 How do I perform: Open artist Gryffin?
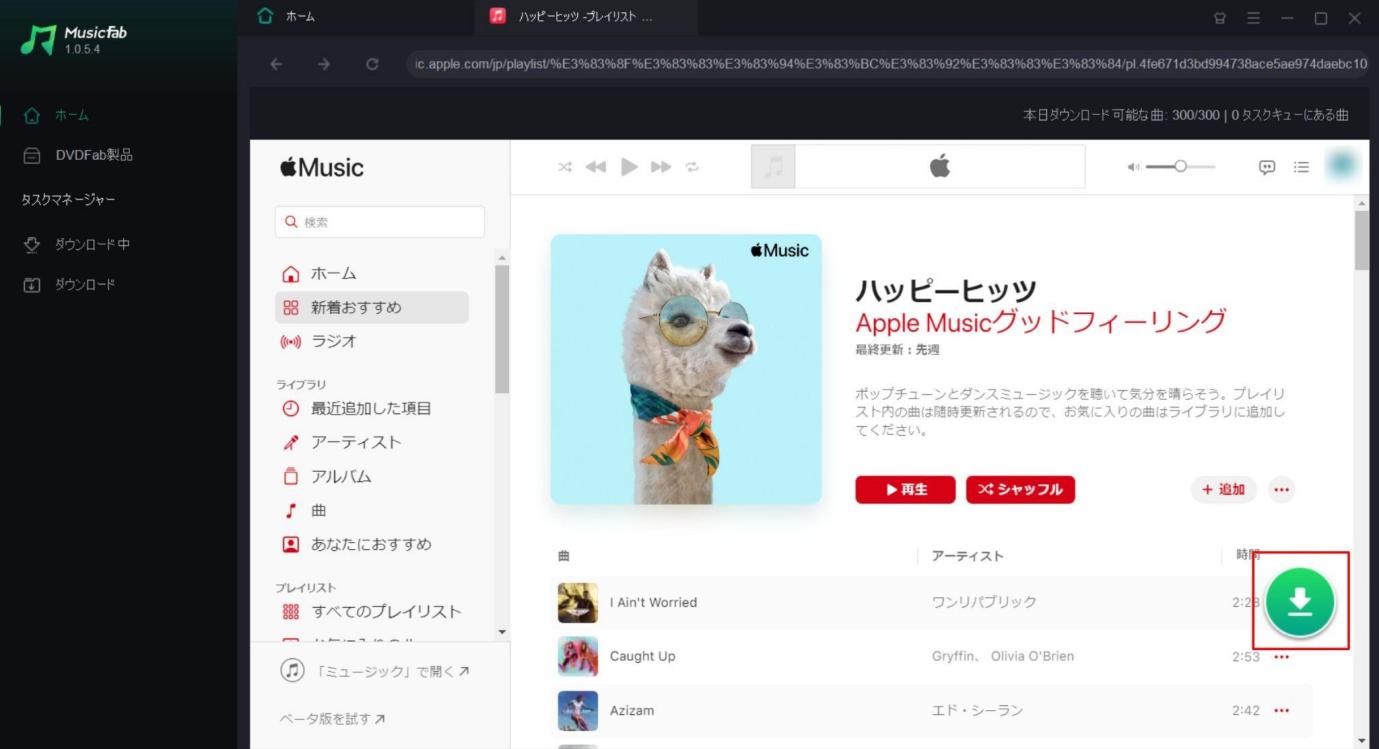(x=953, y=656)
